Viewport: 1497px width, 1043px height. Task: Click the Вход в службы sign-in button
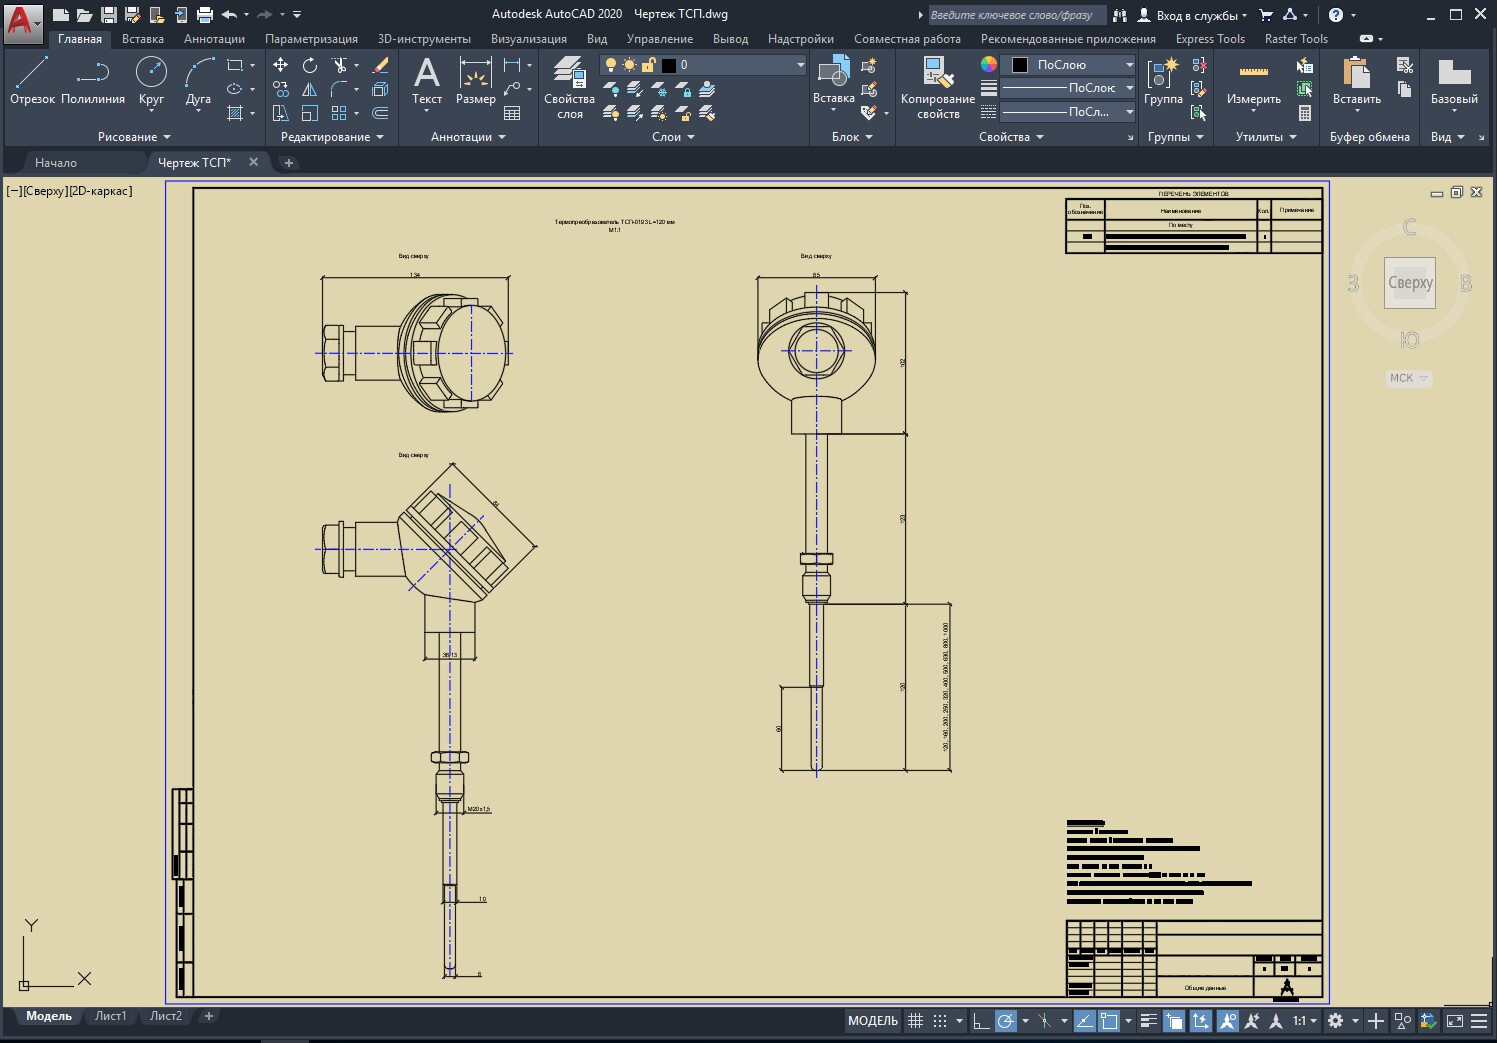tap(1193, 15)
